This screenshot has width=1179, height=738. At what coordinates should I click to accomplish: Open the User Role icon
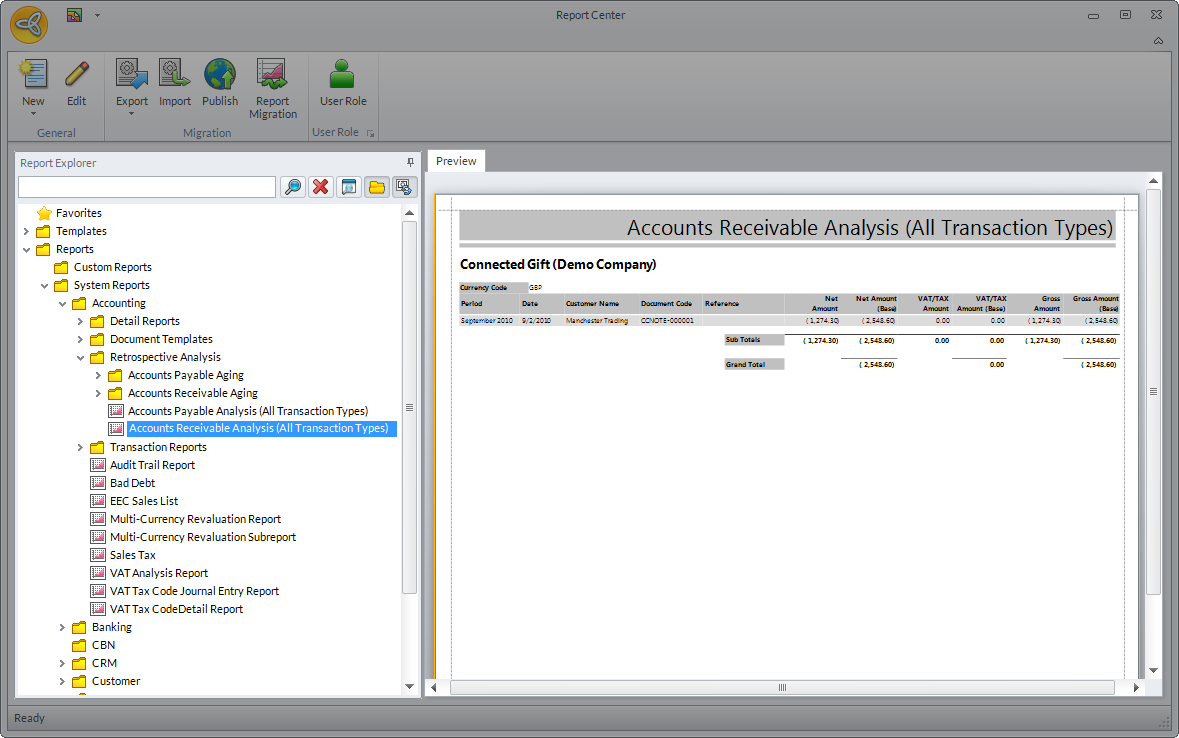tap(343, 76)
